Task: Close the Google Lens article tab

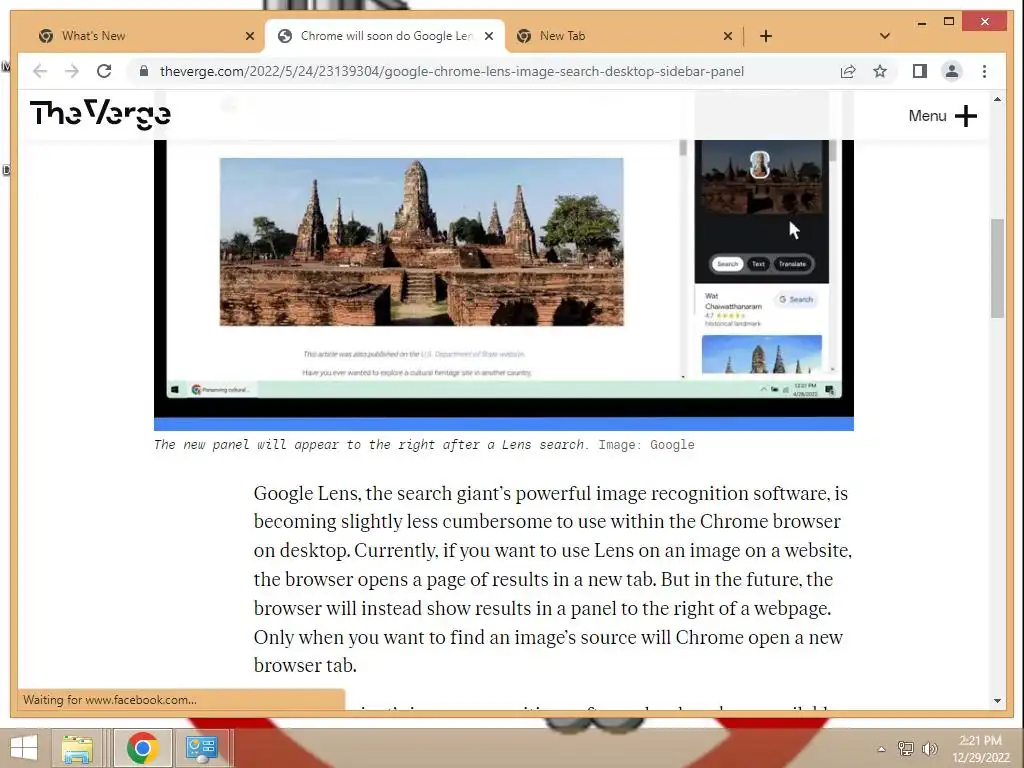Action: (x=488, y=36)
